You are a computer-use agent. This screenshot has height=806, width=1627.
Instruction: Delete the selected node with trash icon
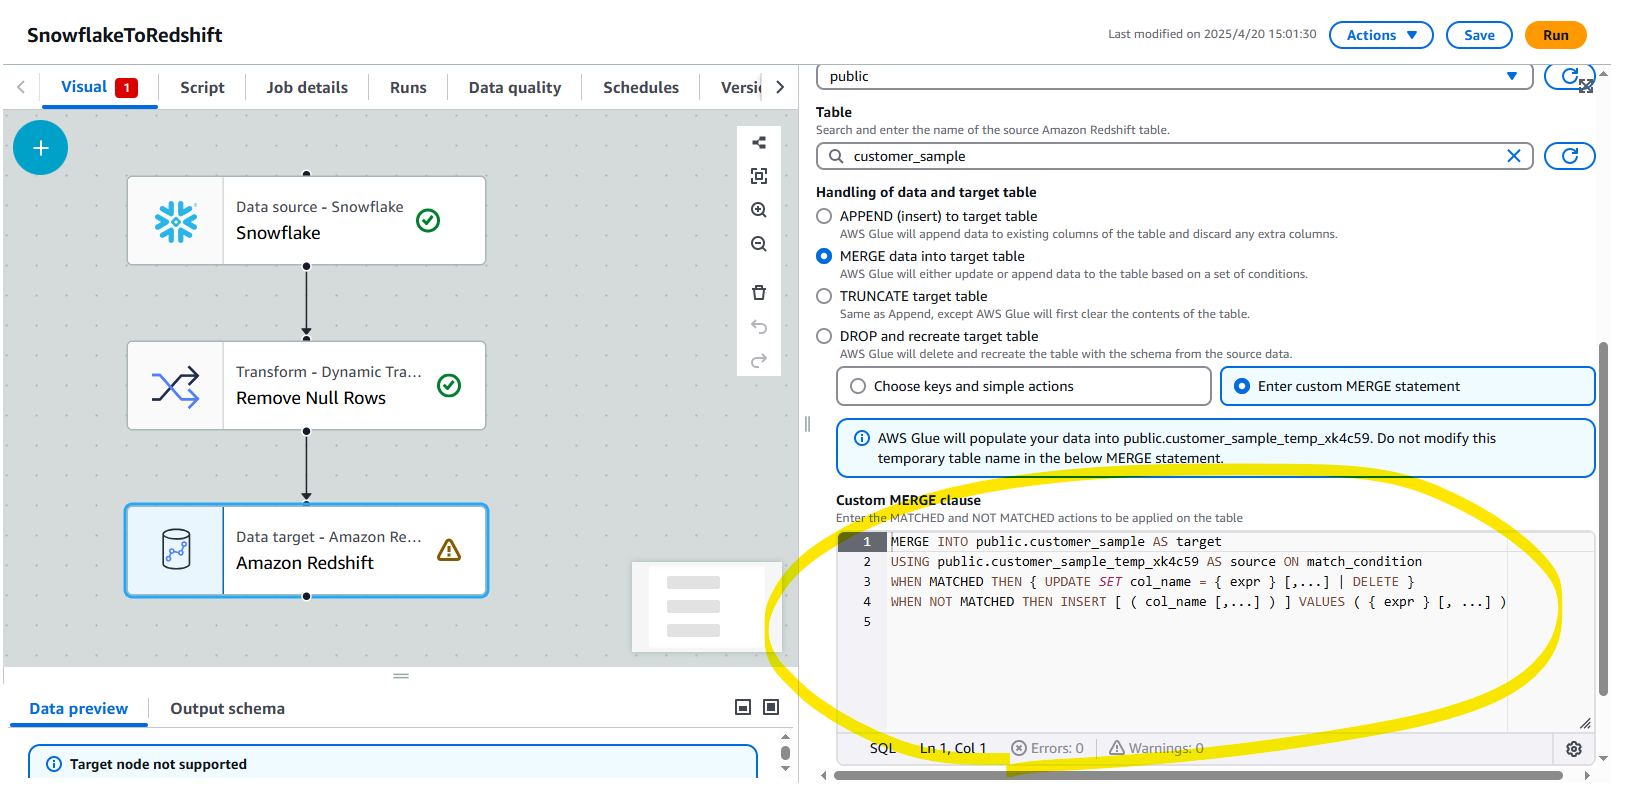tap(759, 292)
